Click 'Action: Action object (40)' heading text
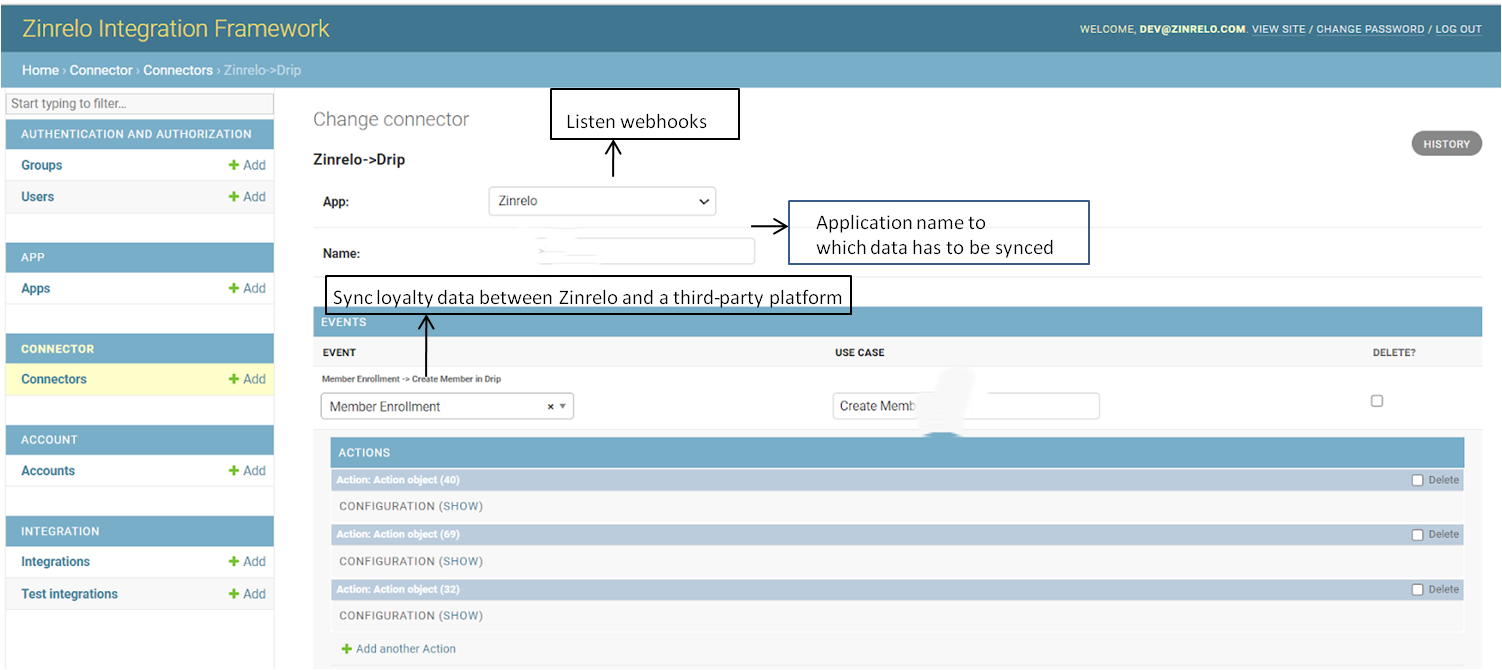This screenshot has height=670, width=1502. (398, 480)
